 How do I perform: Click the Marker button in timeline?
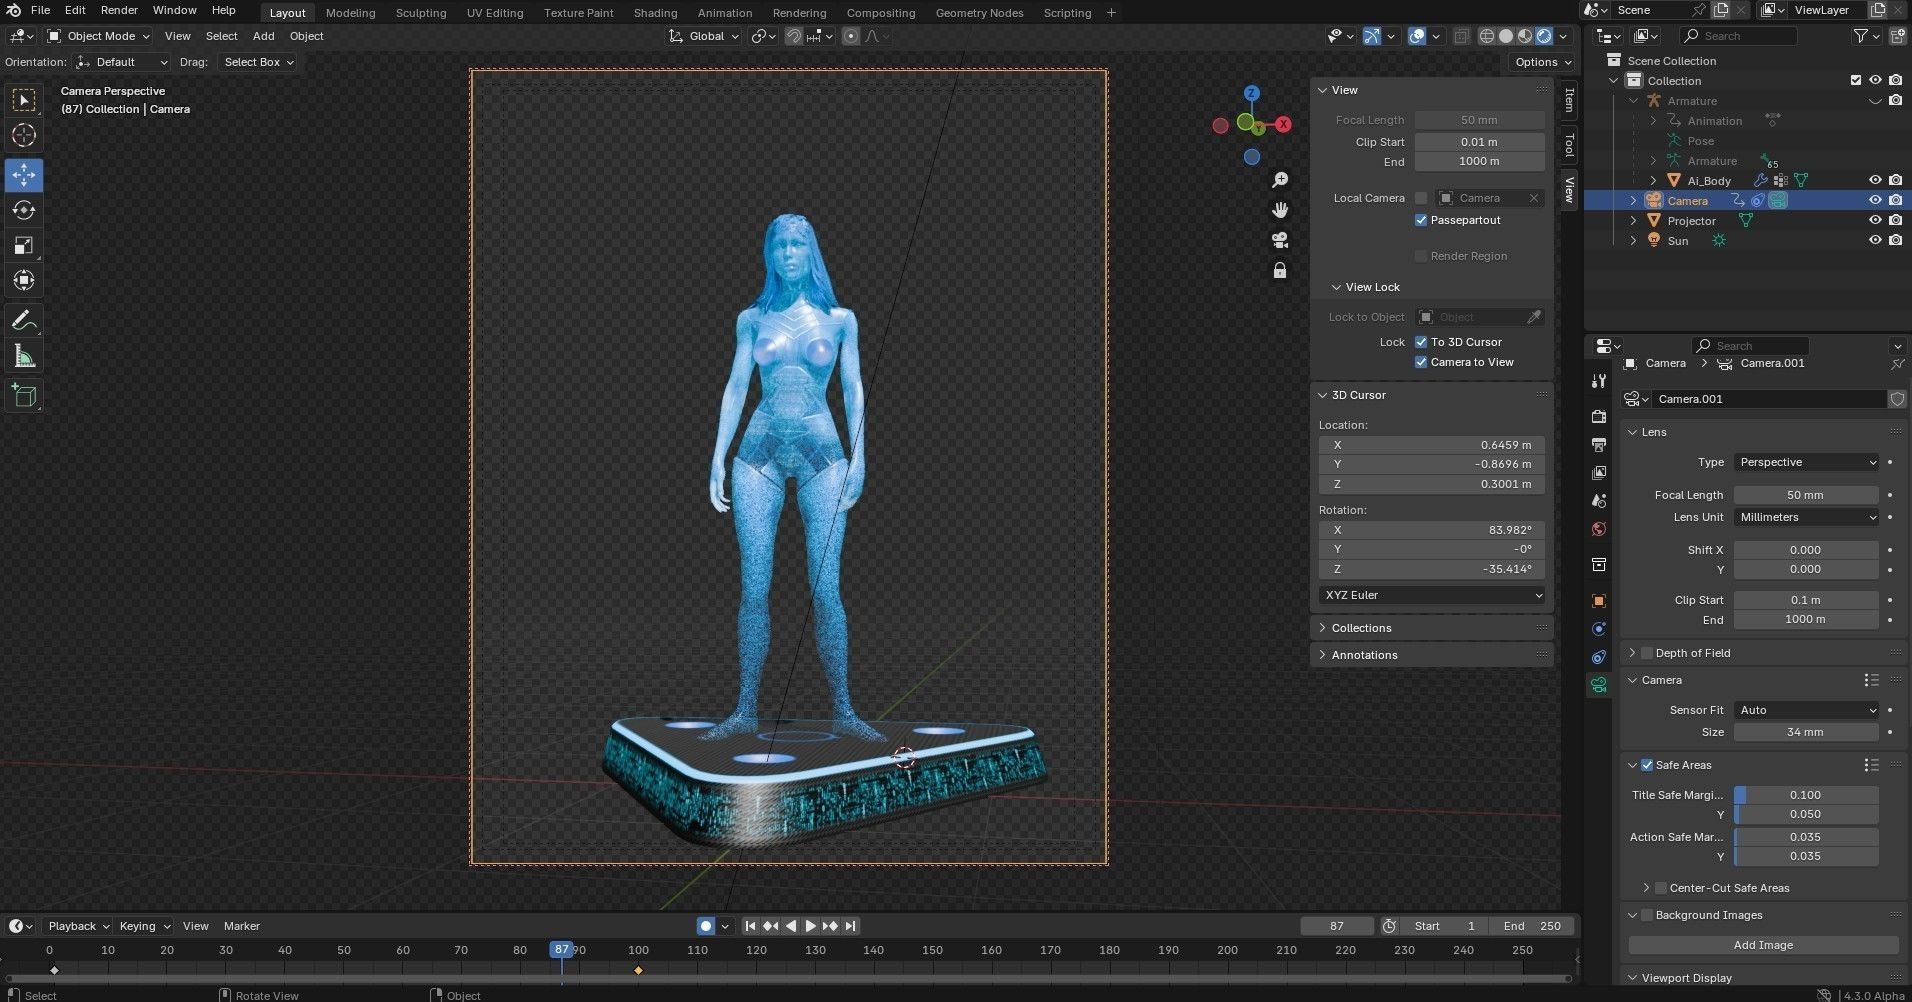241,926
